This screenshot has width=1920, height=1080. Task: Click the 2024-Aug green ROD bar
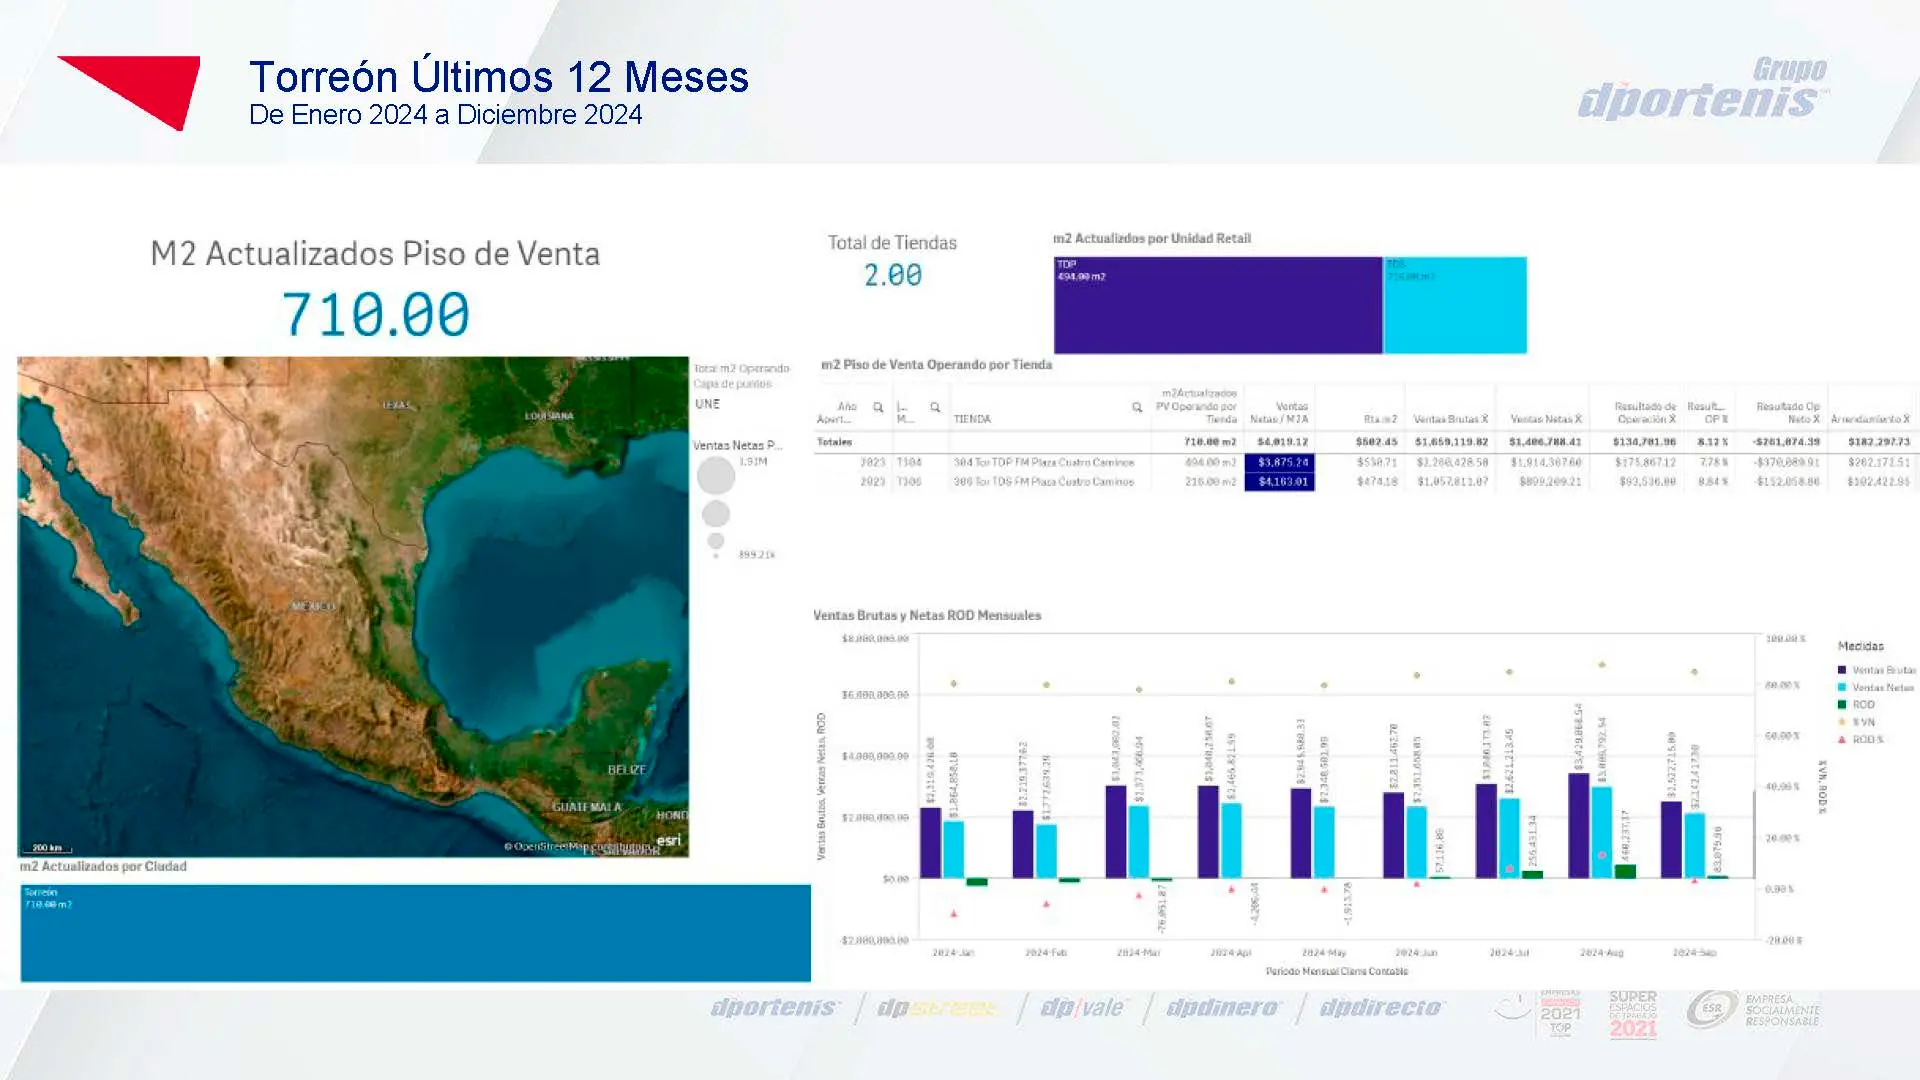1625,872
